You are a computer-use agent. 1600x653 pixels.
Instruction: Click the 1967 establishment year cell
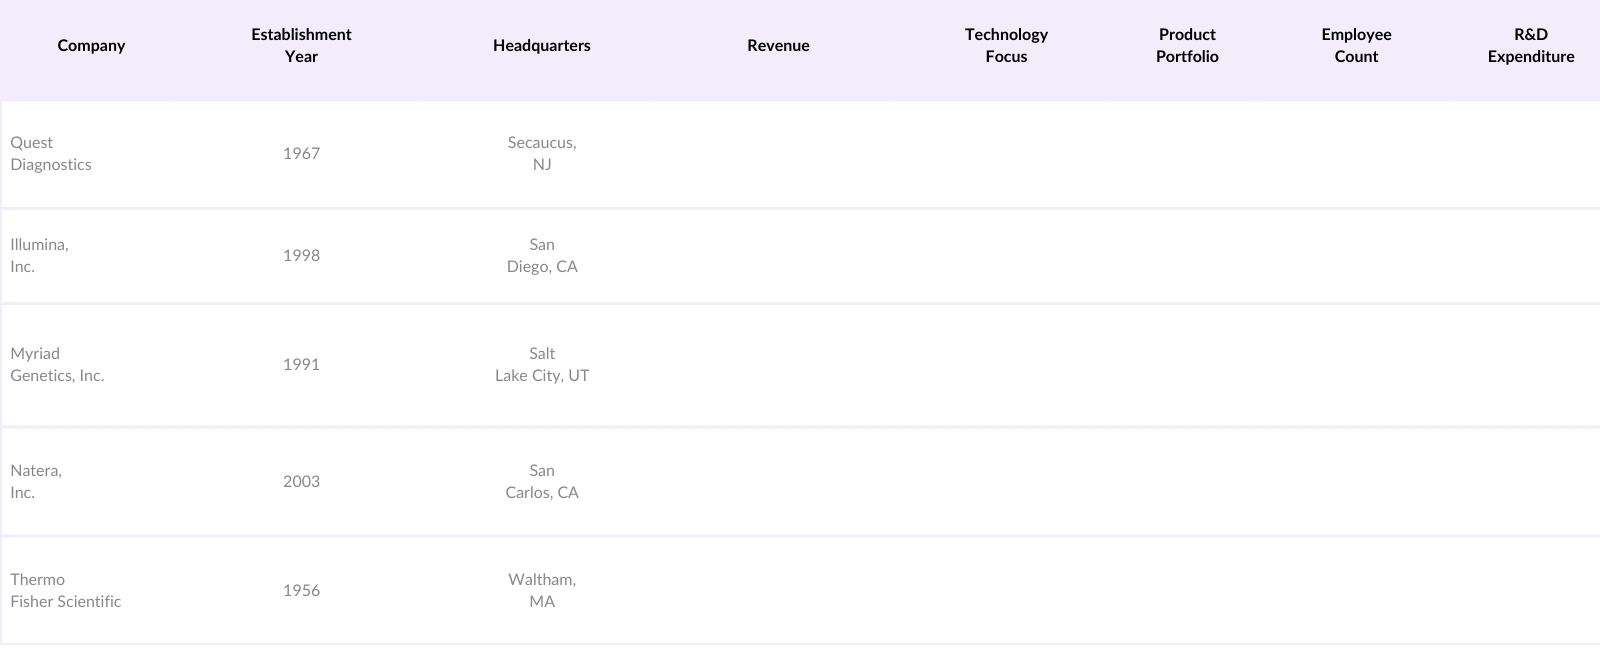301,154
